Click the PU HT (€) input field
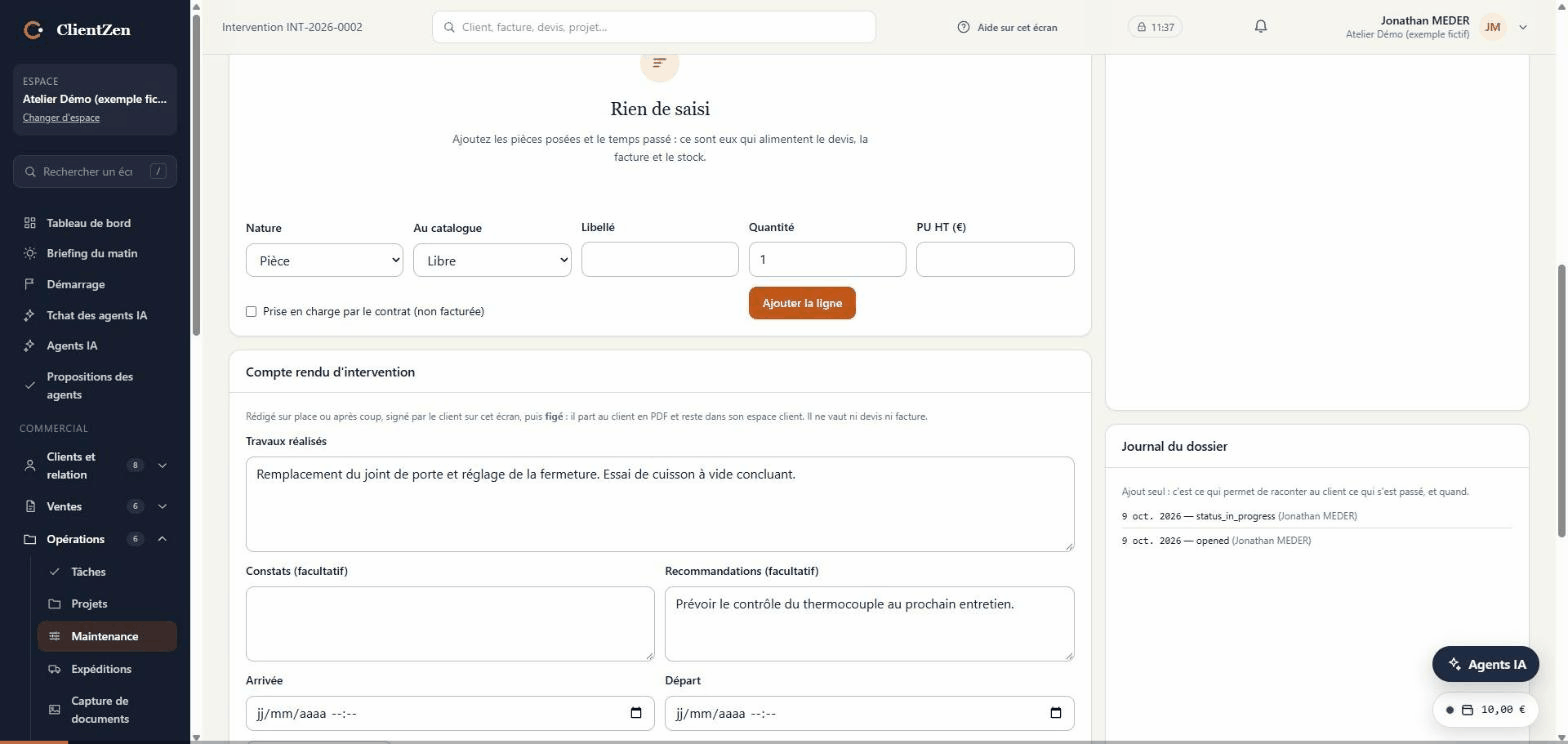Viewport: 1568px width, 744px height. pos(995,259)
